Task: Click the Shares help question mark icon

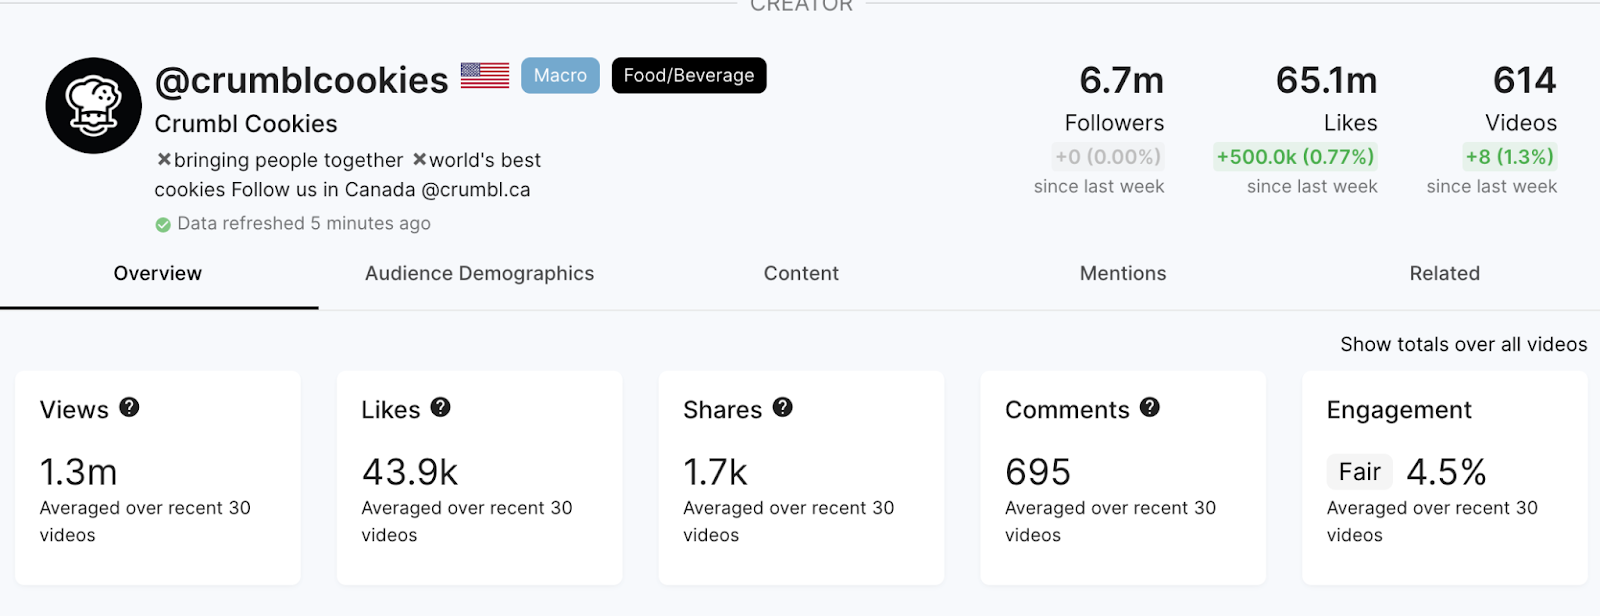Action: pyautogui.click(x=783, y=407)
